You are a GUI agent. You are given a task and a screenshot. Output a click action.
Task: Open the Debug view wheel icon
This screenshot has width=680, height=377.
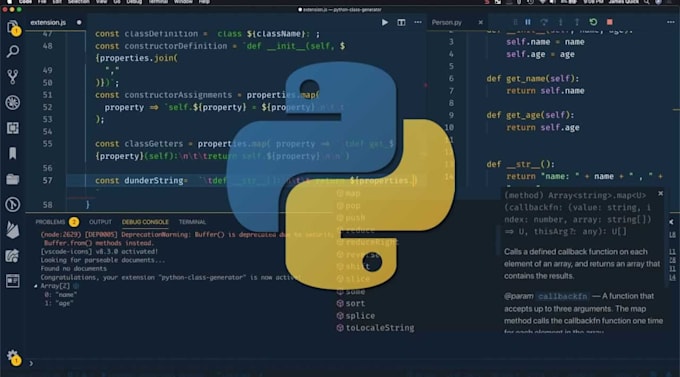point(13,102)
